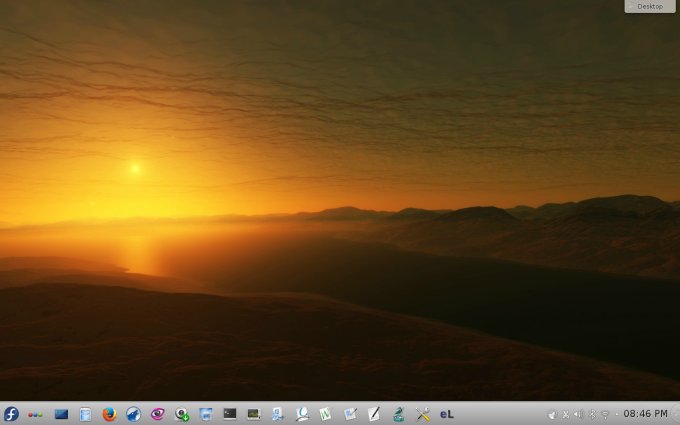The width and height of the screenshot is (680, 425).
Task: Expand the hidden system tray icons arrow
Action: click(x=616, y=415)
